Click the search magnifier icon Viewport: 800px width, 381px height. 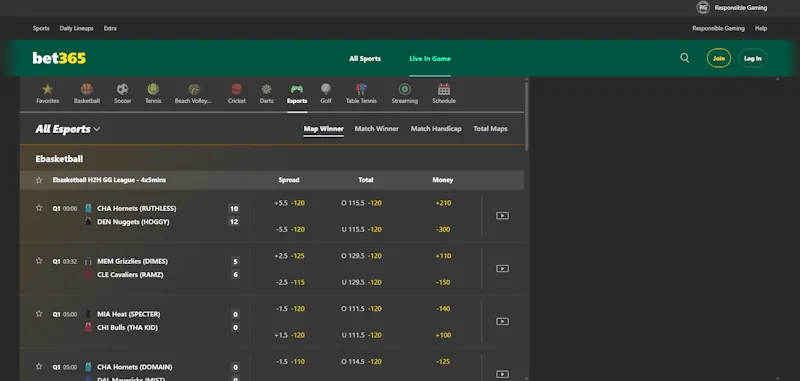(685, 58)
